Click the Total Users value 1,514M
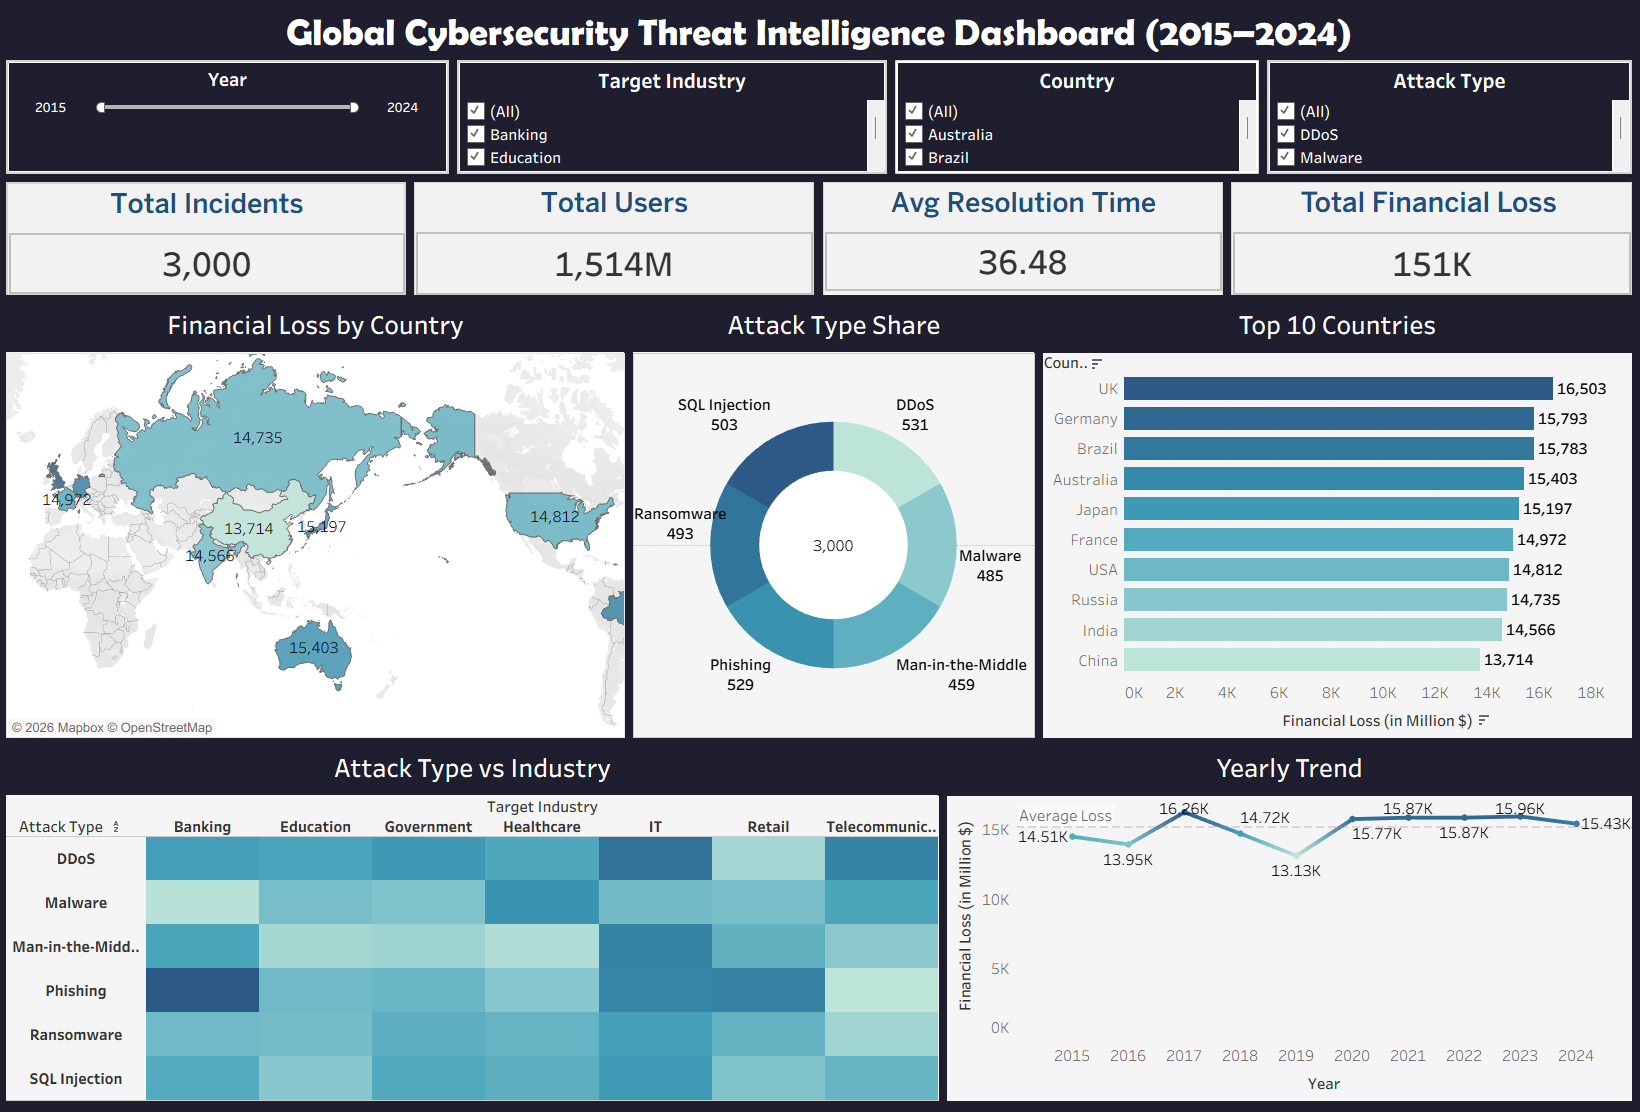Viewport: 1640px width, 1112px height. pyautogui.click(x=614, y=264)
